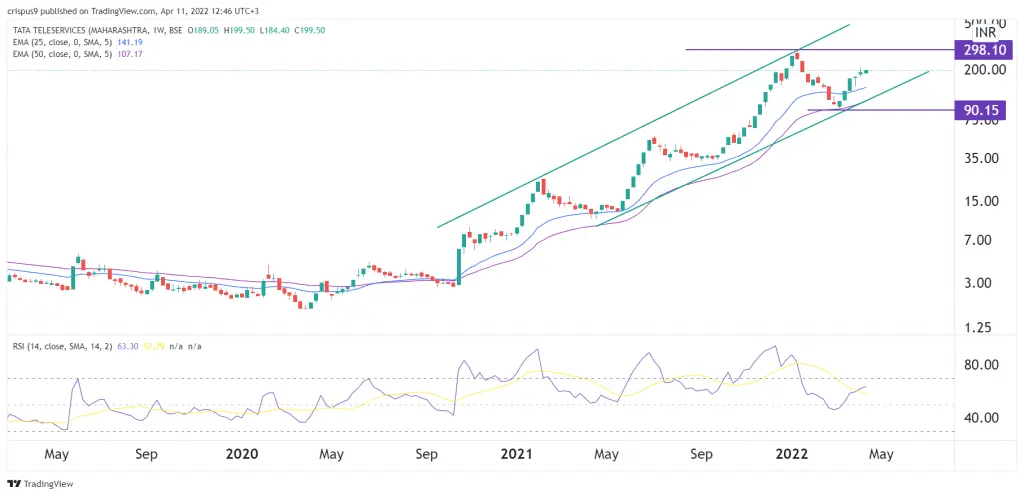Image resolution: width=1024 pixels, height=496 pixels.
Task: Click the TradingView logo at bottom left
Action: (40, 484)
